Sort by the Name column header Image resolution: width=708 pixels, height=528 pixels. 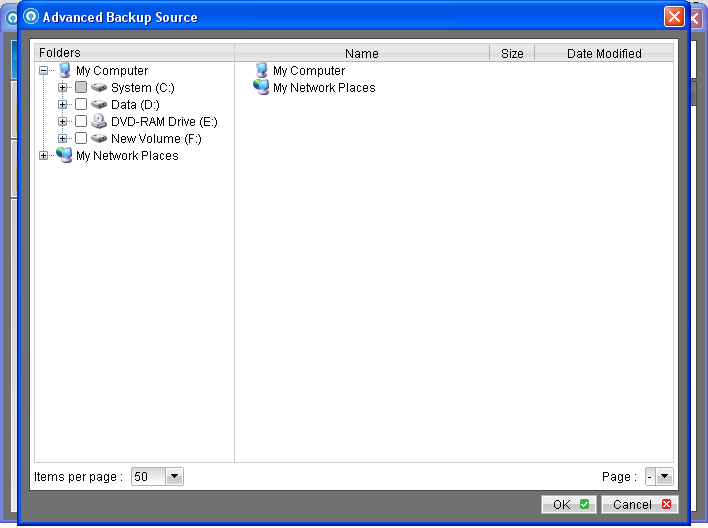361,53
